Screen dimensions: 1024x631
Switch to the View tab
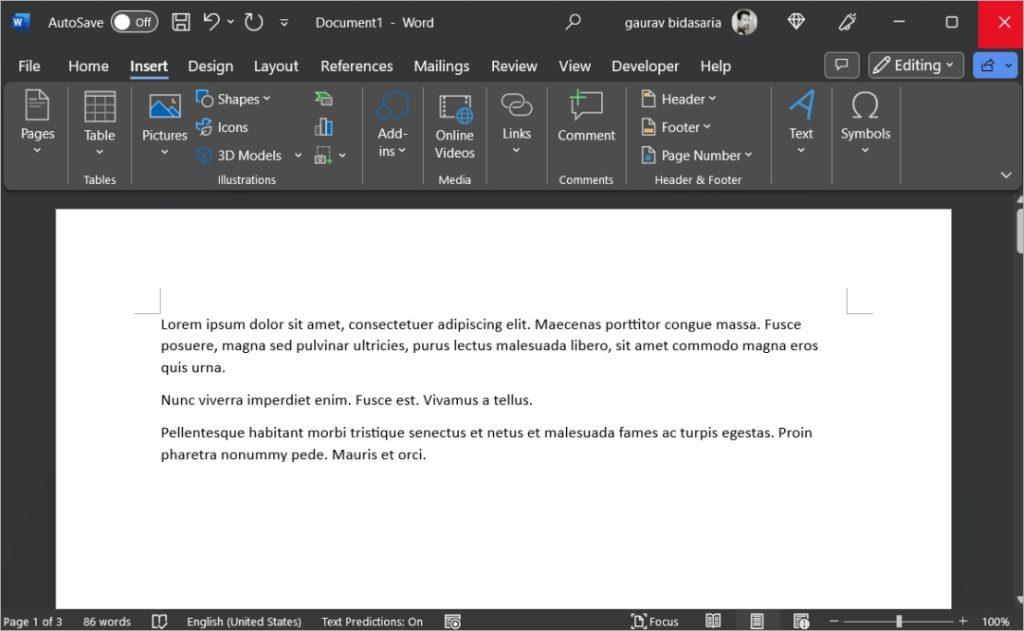tap(574, 66)
